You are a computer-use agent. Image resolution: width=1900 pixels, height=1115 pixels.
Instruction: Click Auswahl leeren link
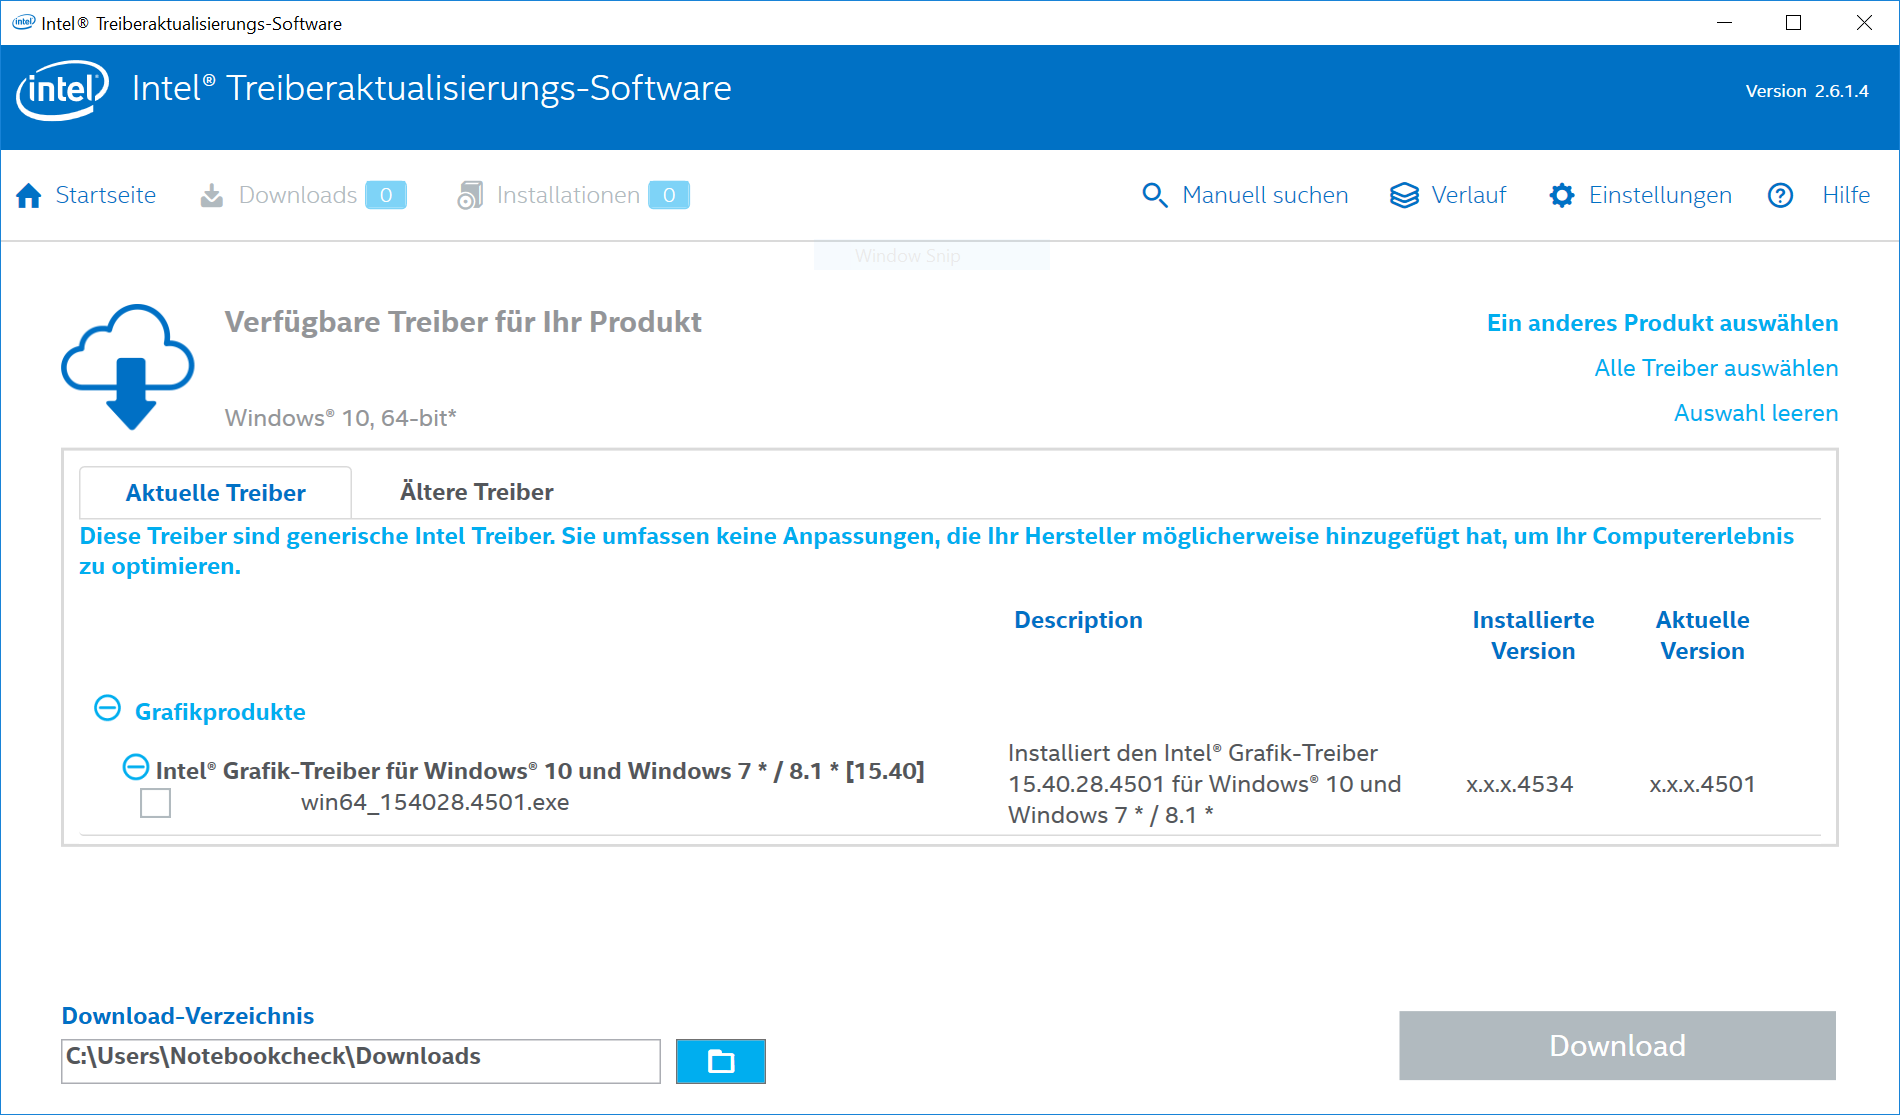(1756, 413)
